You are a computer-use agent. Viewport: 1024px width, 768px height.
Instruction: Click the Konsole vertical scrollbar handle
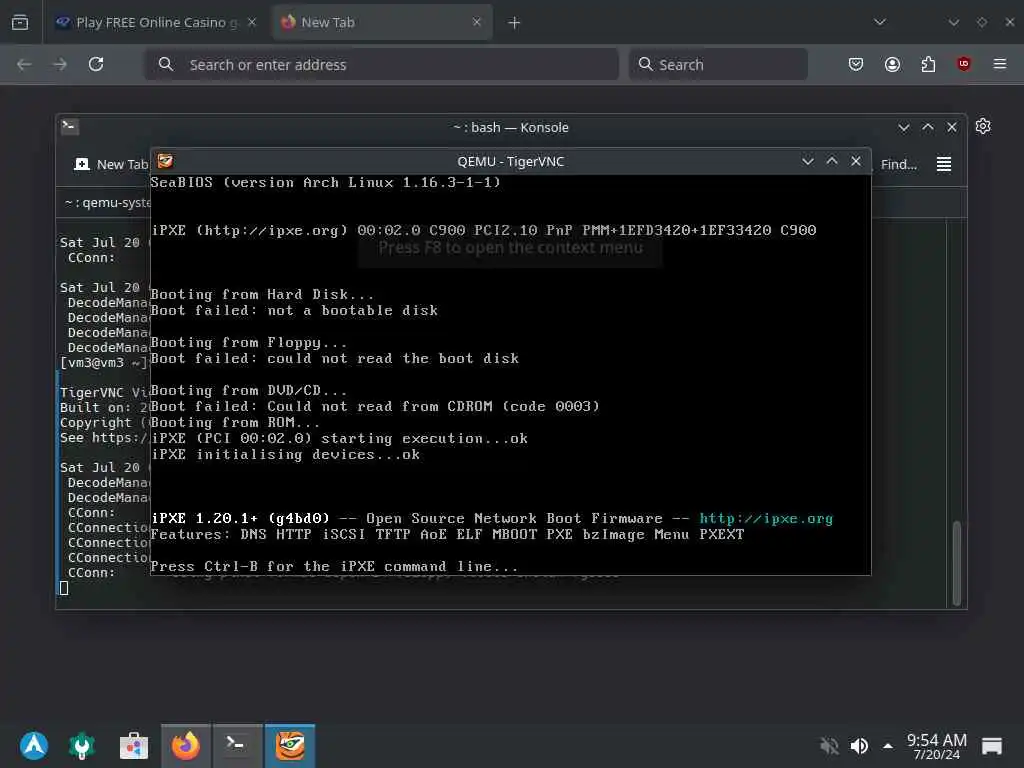[x=957, y=563]
